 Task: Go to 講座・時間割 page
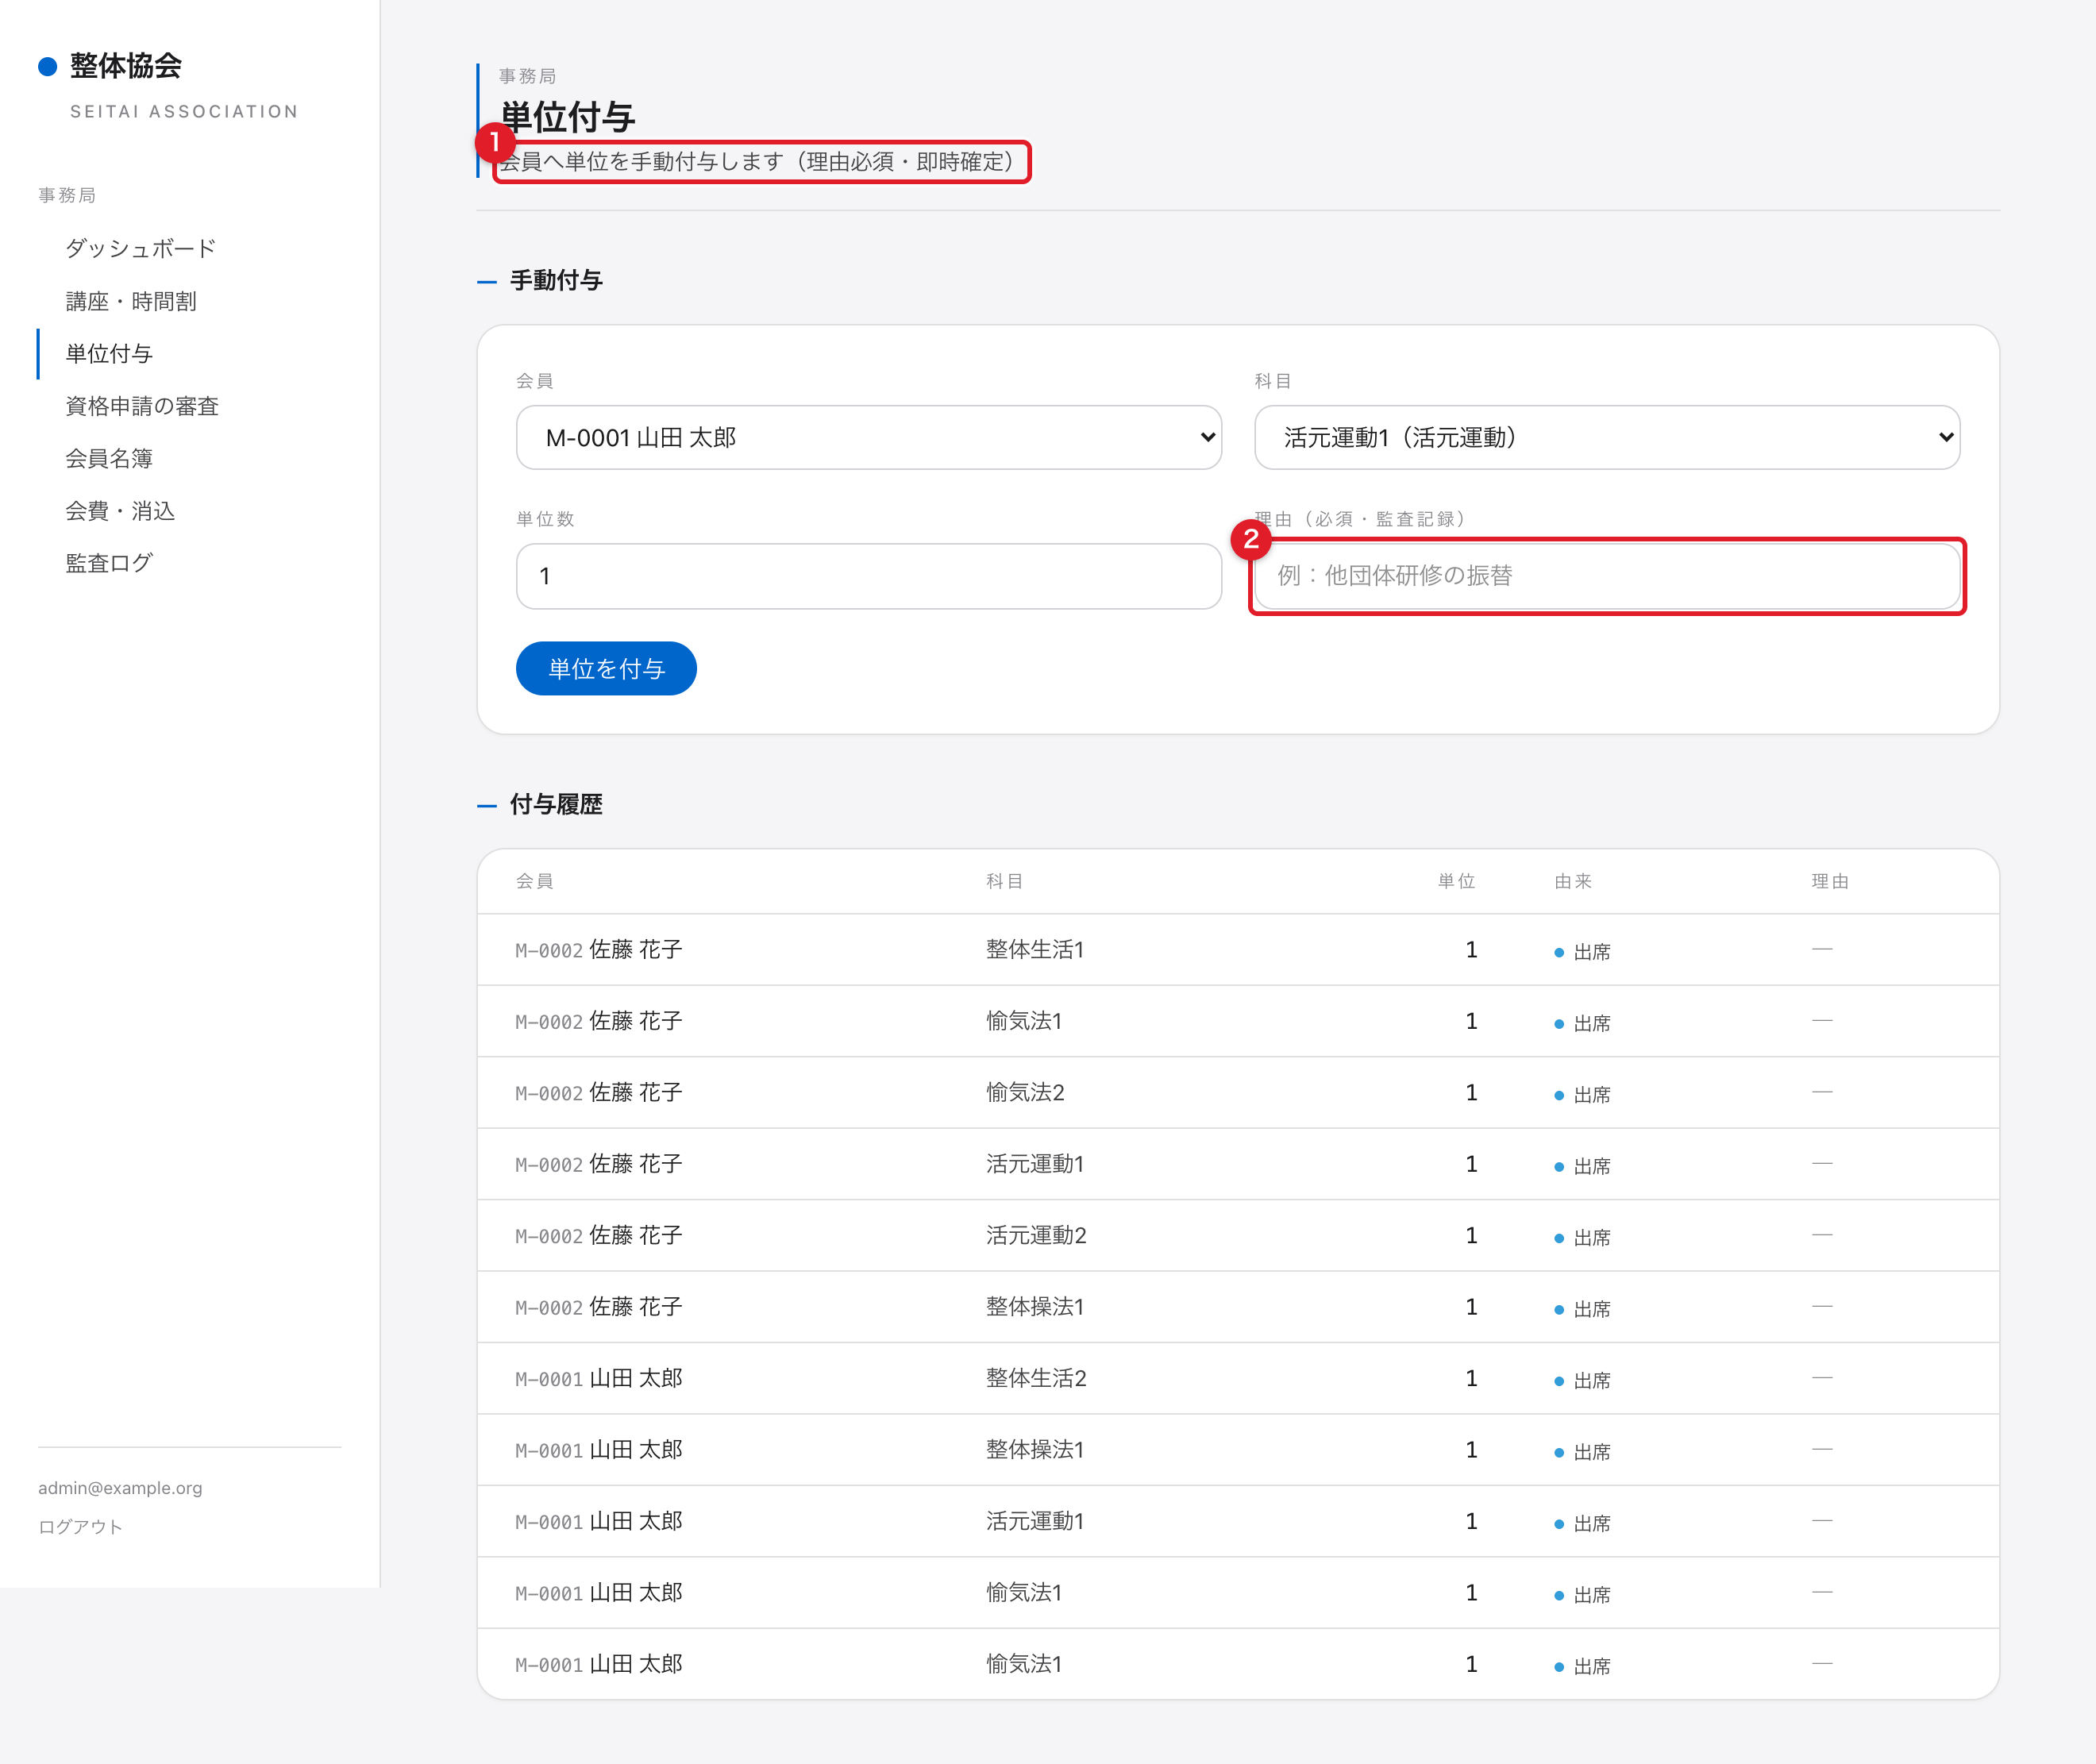click(131, 301)
